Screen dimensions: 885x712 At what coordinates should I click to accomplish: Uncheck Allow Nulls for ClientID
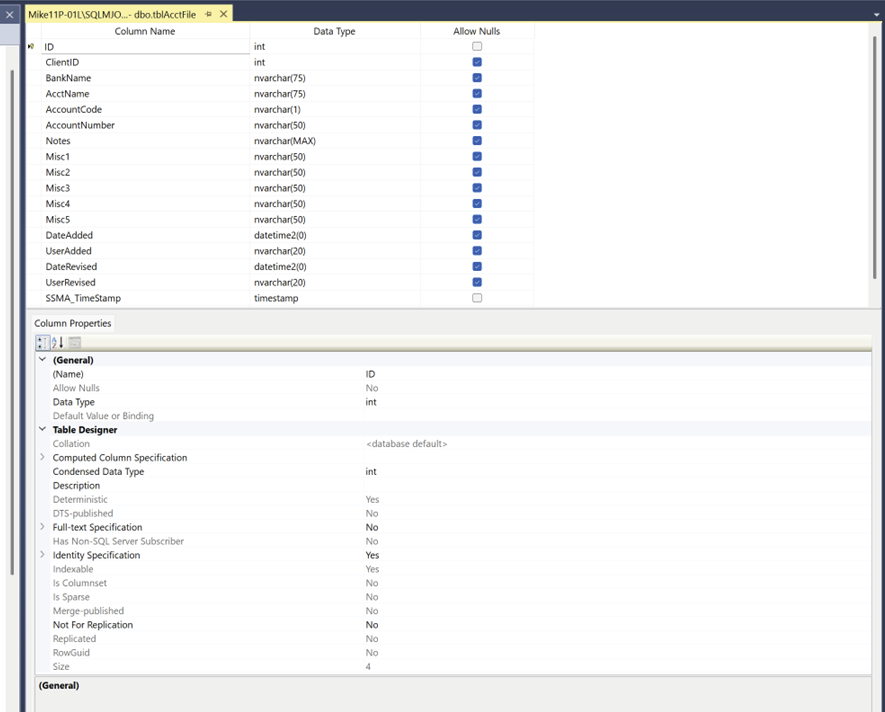(477, 62)
